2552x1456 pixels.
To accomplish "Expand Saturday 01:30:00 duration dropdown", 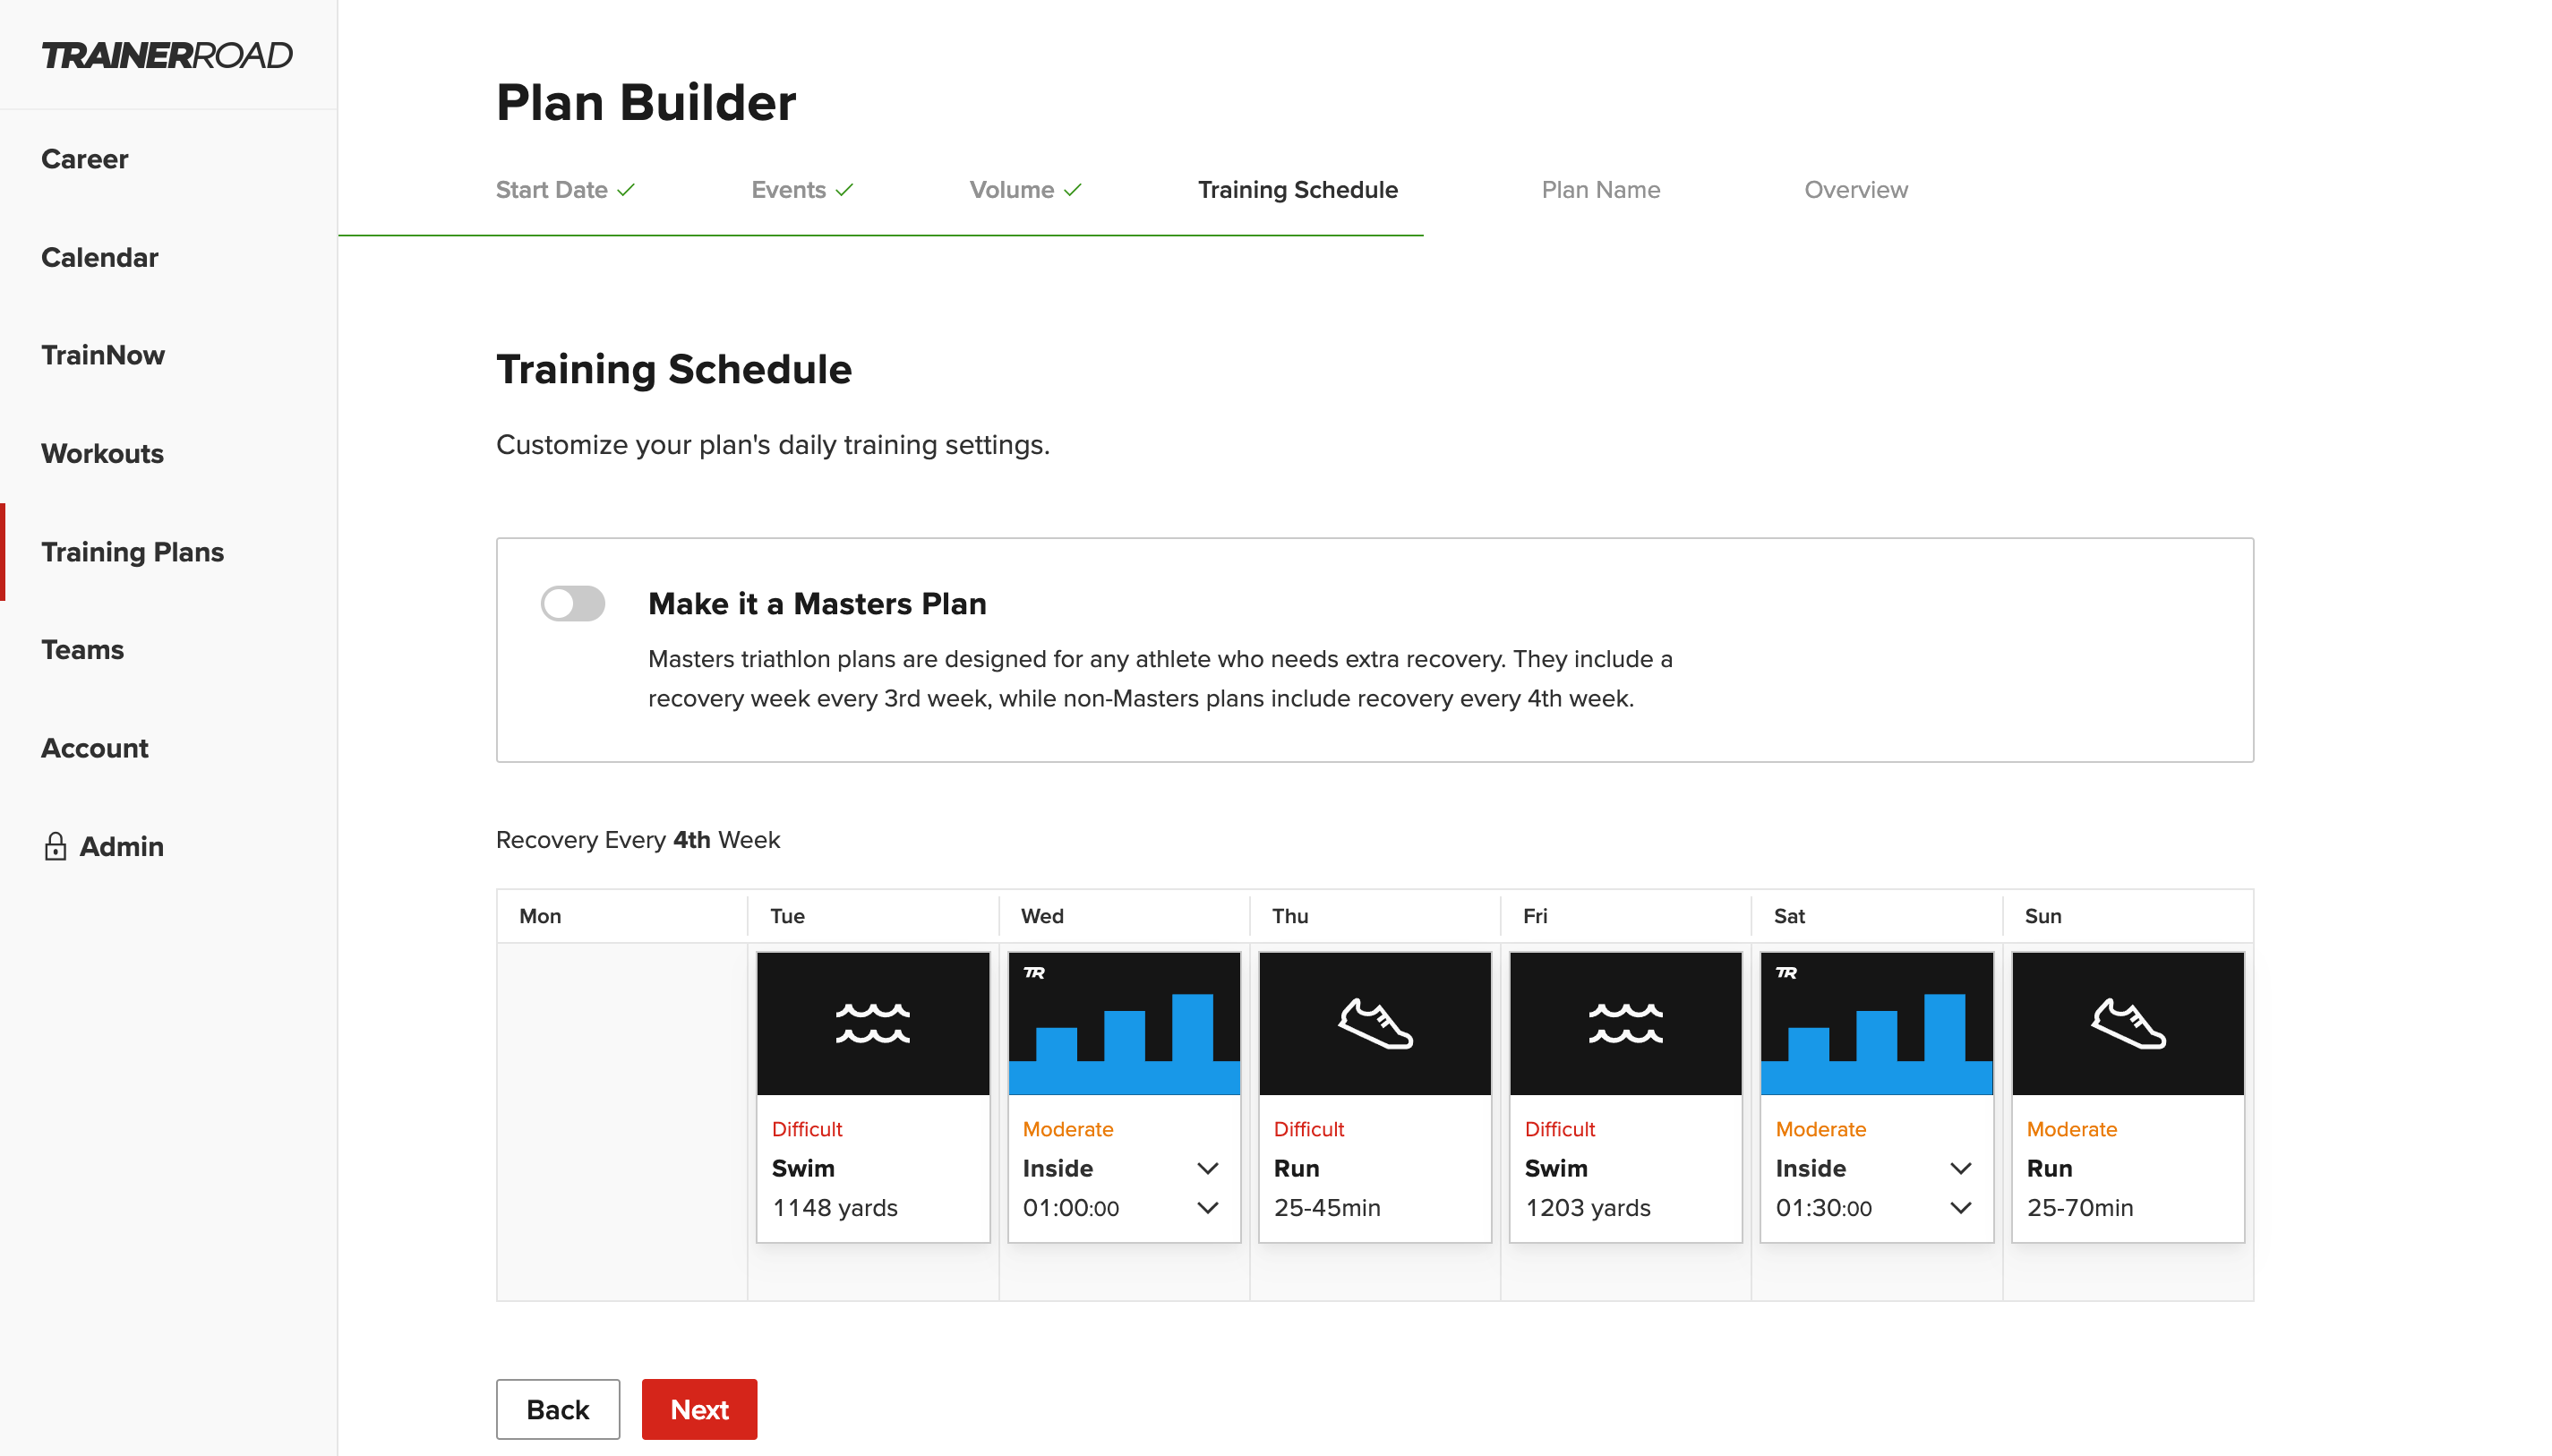I will click(1961, 1208).
